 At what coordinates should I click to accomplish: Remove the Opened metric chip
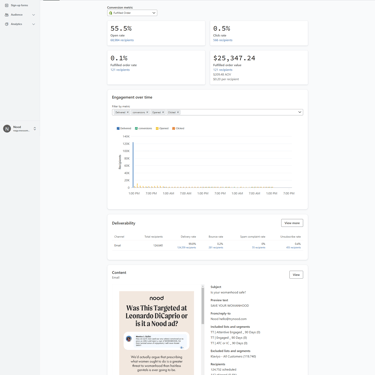tap(163, 112)
